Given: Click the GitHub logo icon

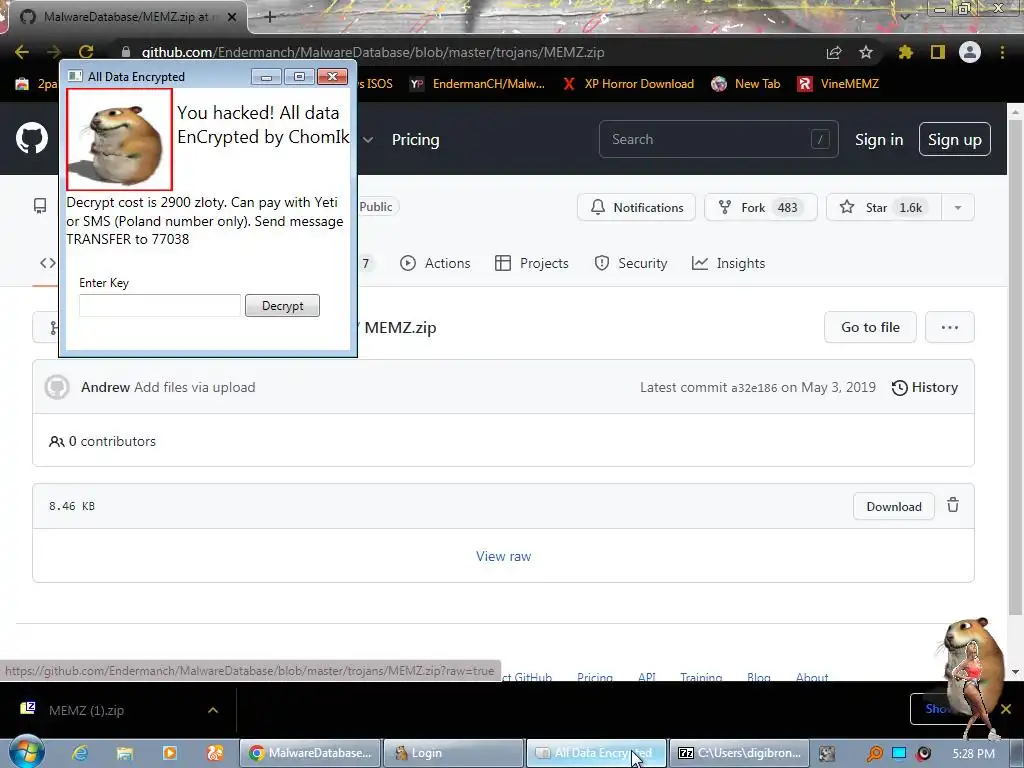Looking at the screenshot, I should (31, 138).
